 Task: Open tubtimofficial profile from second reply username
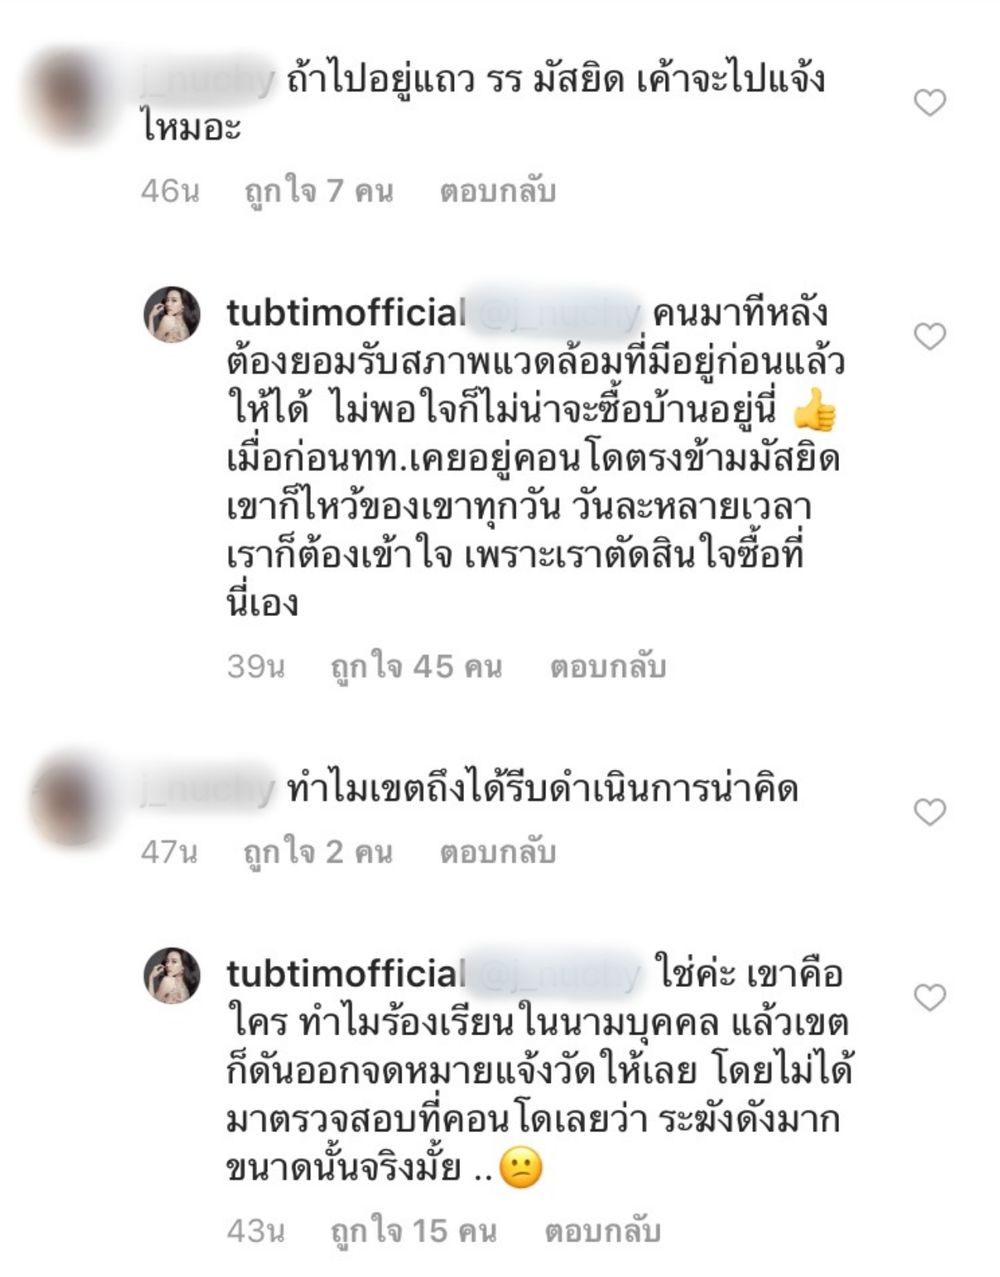[346, 973]
